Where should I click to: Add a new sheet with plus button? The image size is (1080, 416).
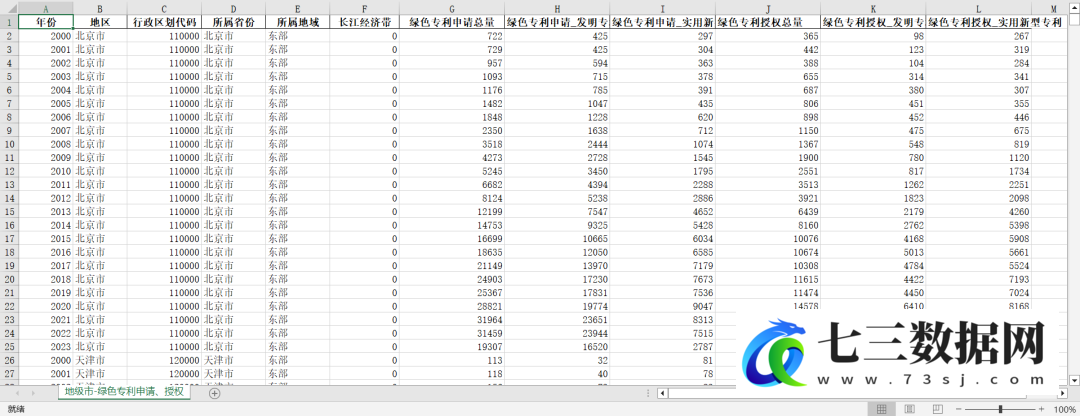tap(215, 393)
